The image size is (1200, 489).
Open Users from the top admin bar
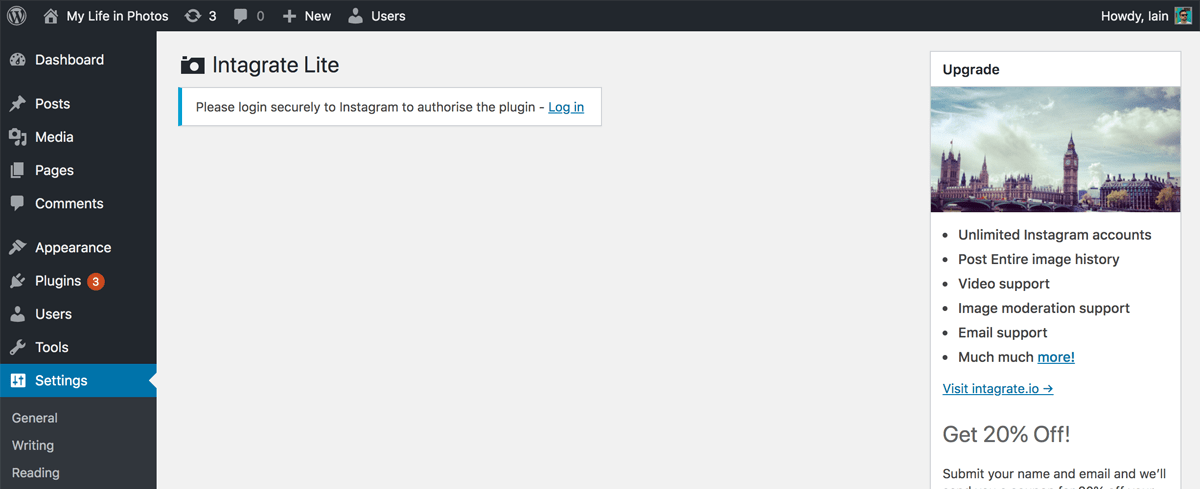(x=388, y=16)
